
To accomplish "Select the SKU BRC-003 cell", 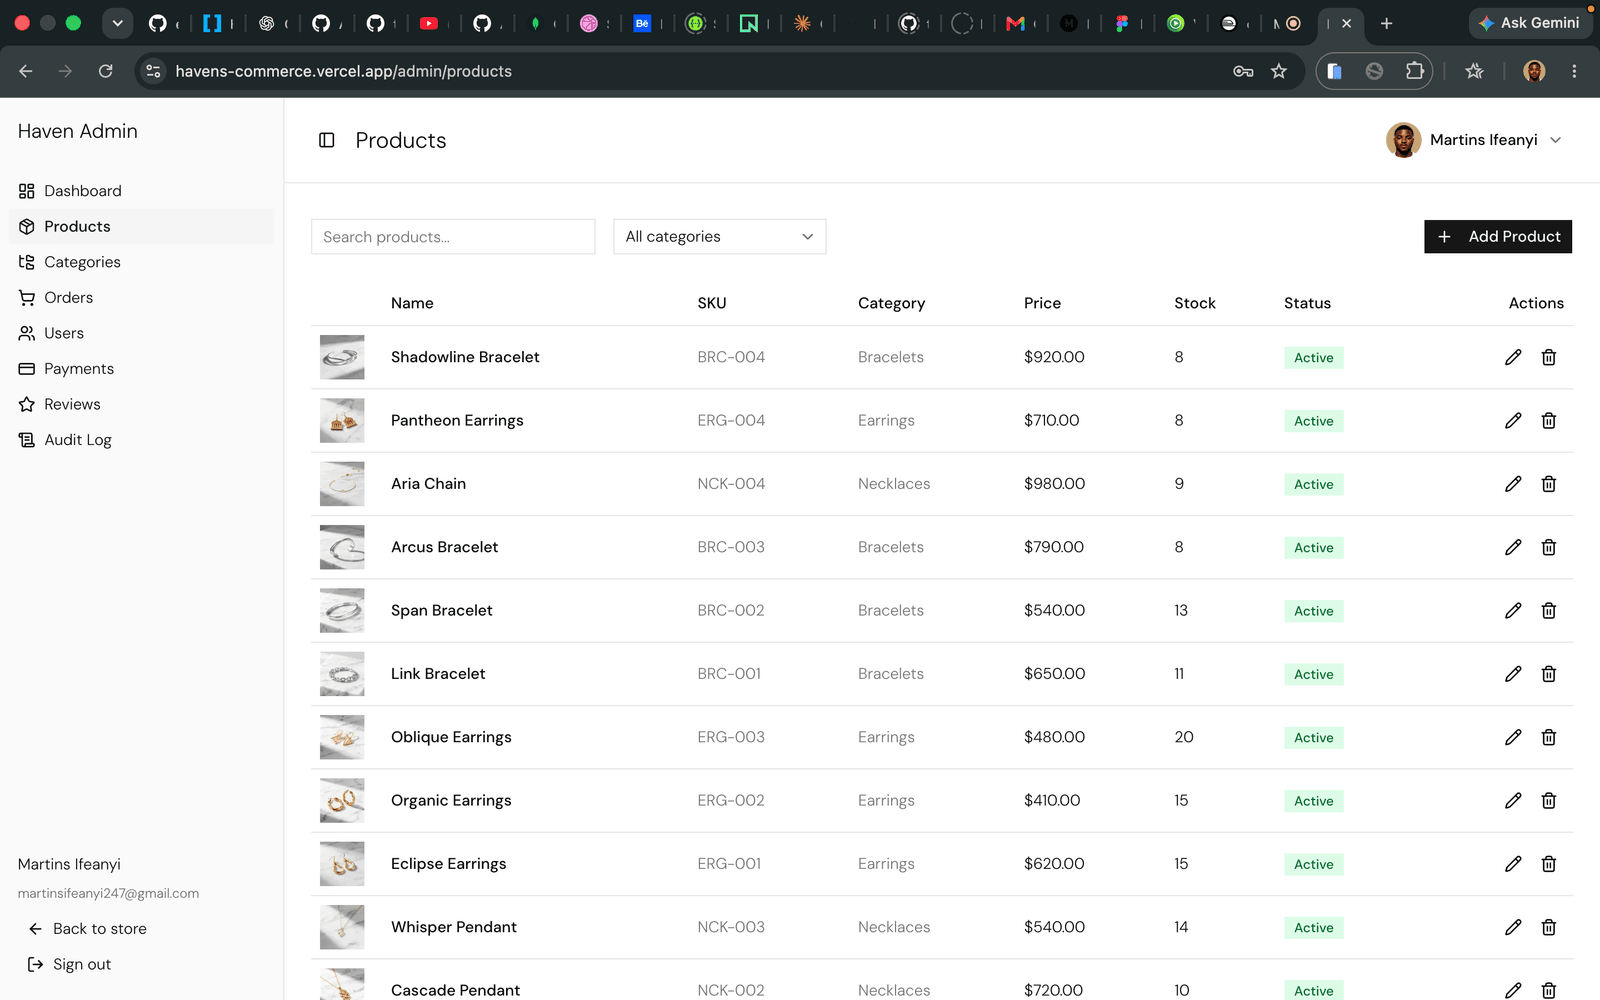I will click(731, 547).
